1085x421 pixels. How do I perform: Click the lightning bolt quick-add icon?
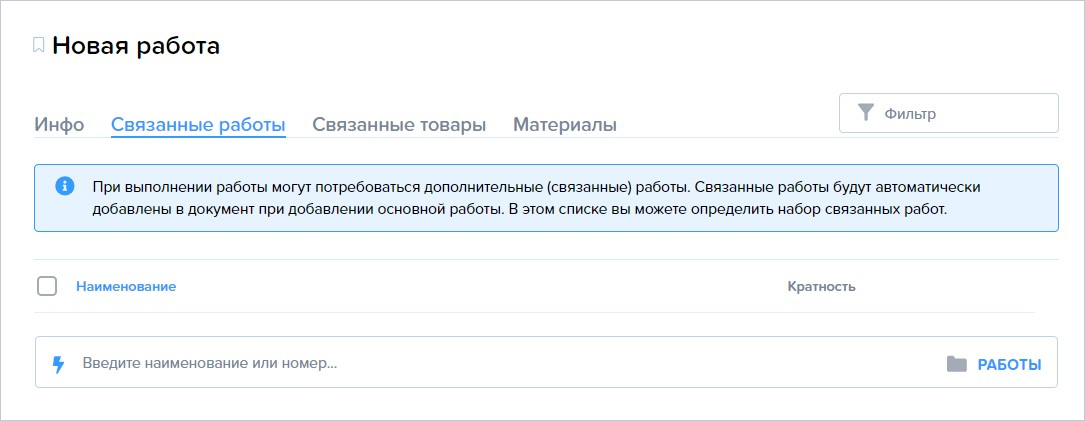coord(59,364)
